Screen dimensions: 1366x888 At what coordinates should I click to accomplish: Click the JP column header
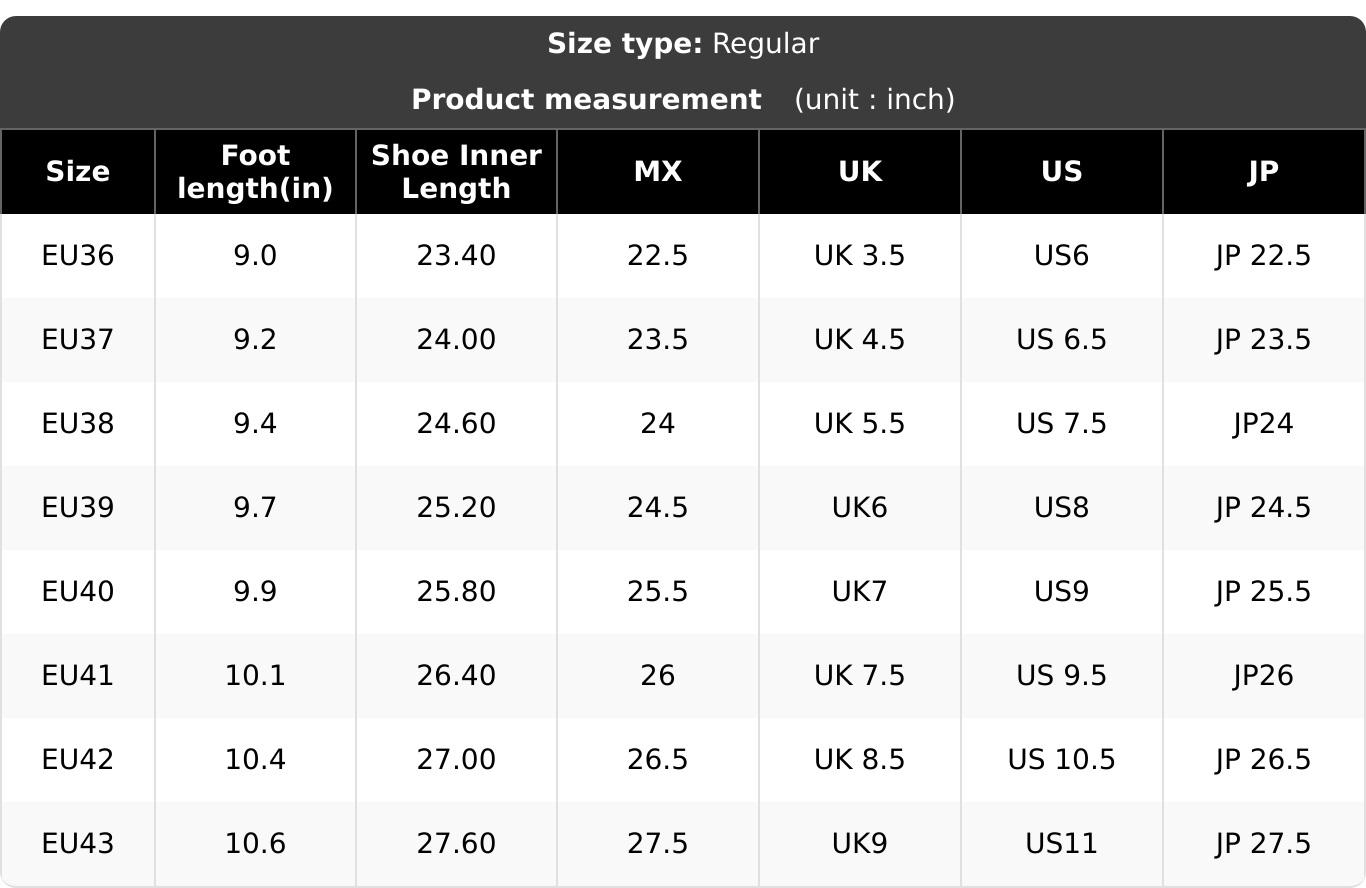pyautogui.click(x=1264, y=172)
